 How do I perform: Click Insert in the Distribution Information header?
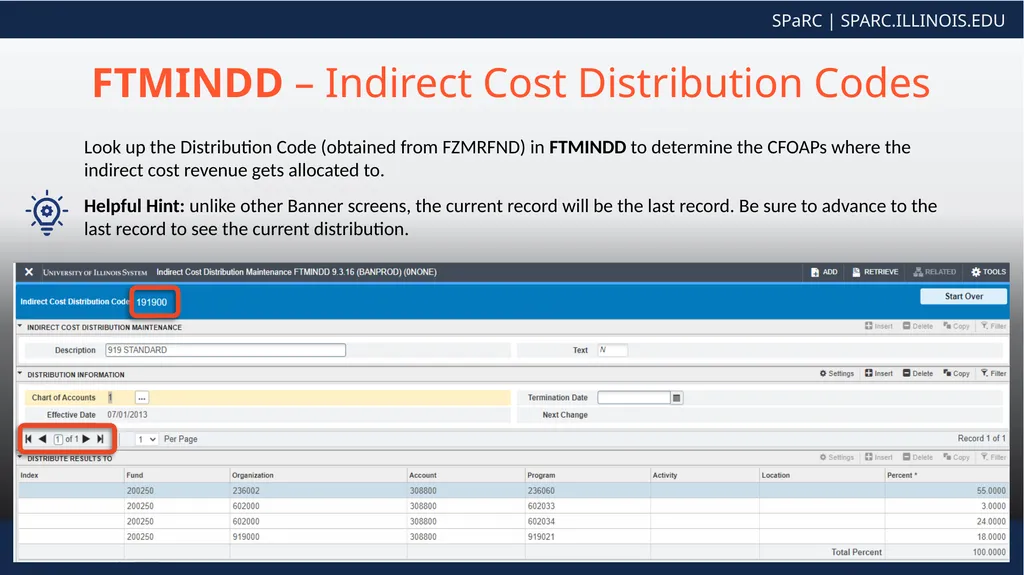[878, 374]
